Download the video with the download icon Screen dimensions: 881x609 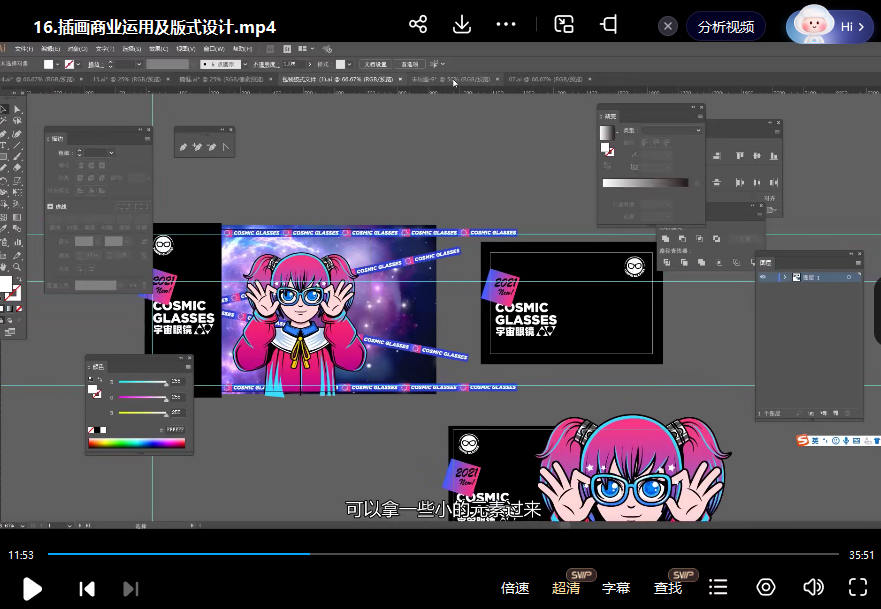coord(461,25)
